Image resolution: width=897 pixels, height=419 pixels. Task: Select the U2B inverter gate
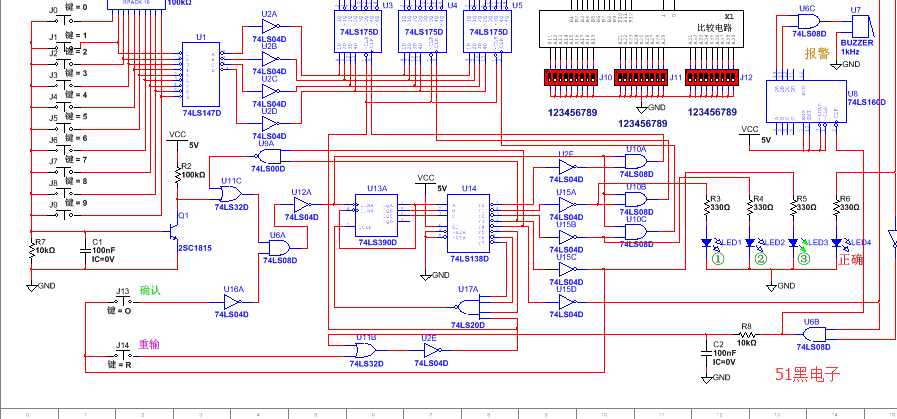coord(272,60)
